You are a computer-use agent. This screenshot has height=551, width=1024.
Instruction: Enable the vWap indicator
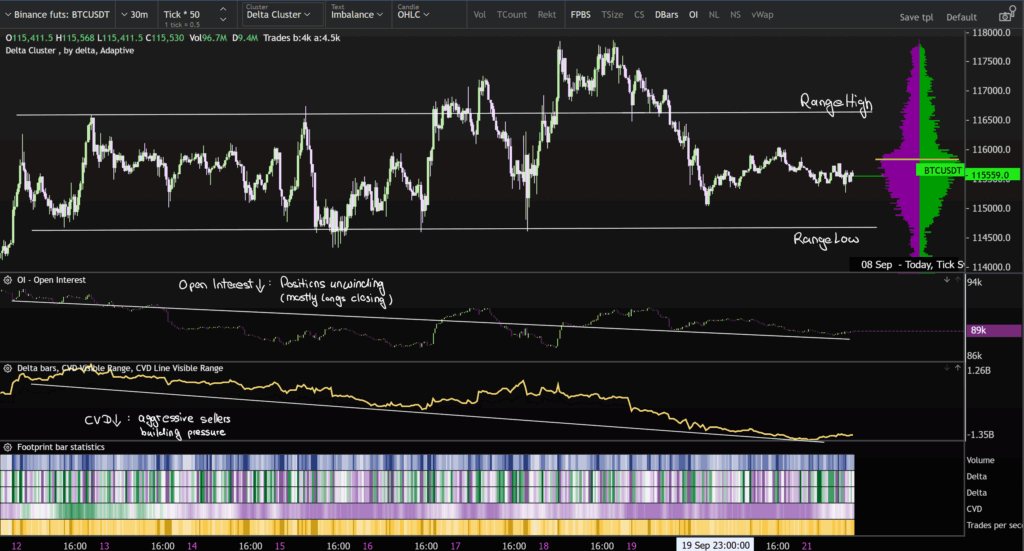pos(762,15)
